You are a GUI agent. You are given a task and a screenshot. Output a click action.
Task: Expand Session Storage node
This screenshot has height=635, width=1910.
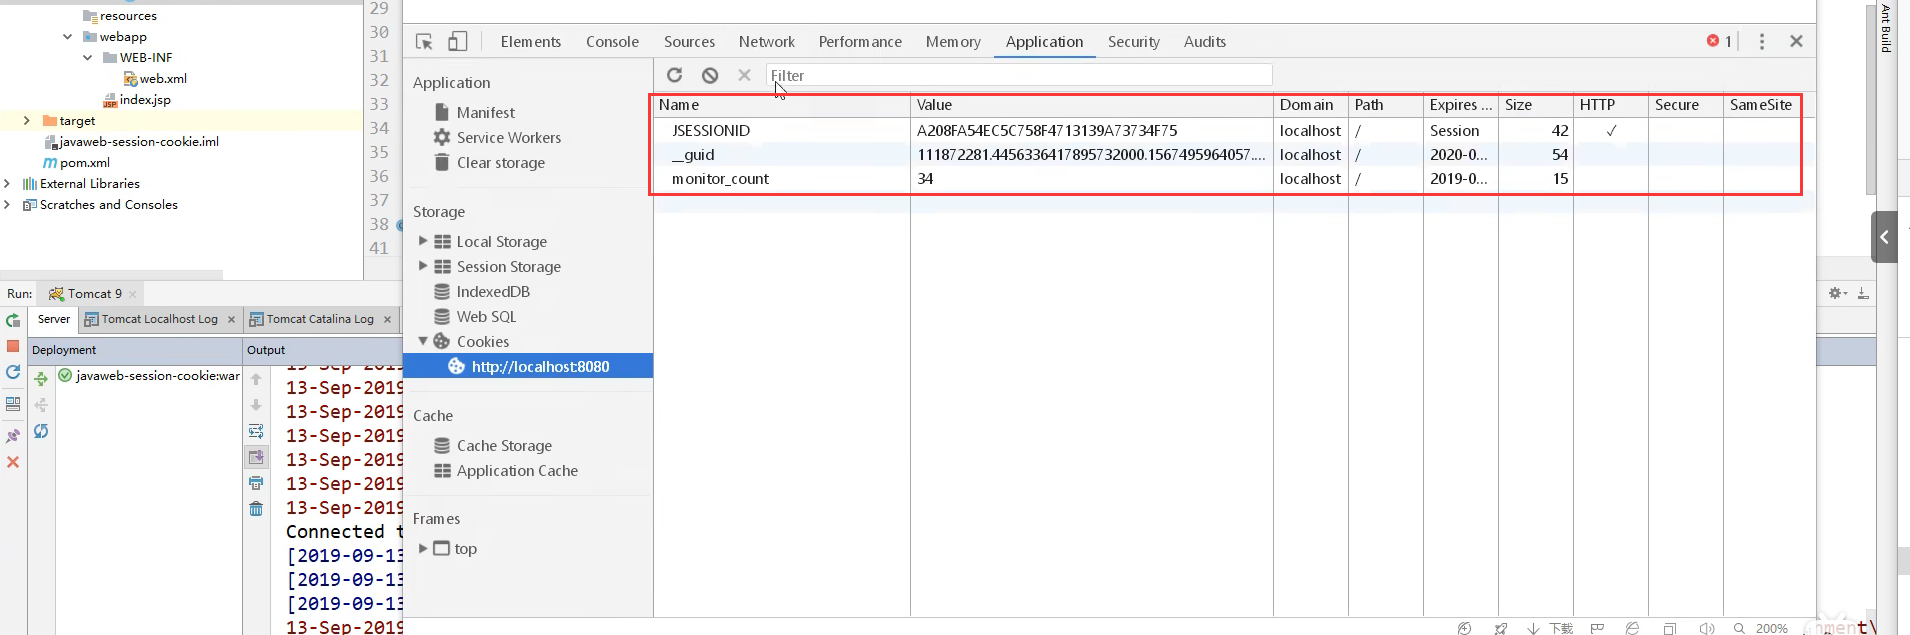(x=423, y=266)
